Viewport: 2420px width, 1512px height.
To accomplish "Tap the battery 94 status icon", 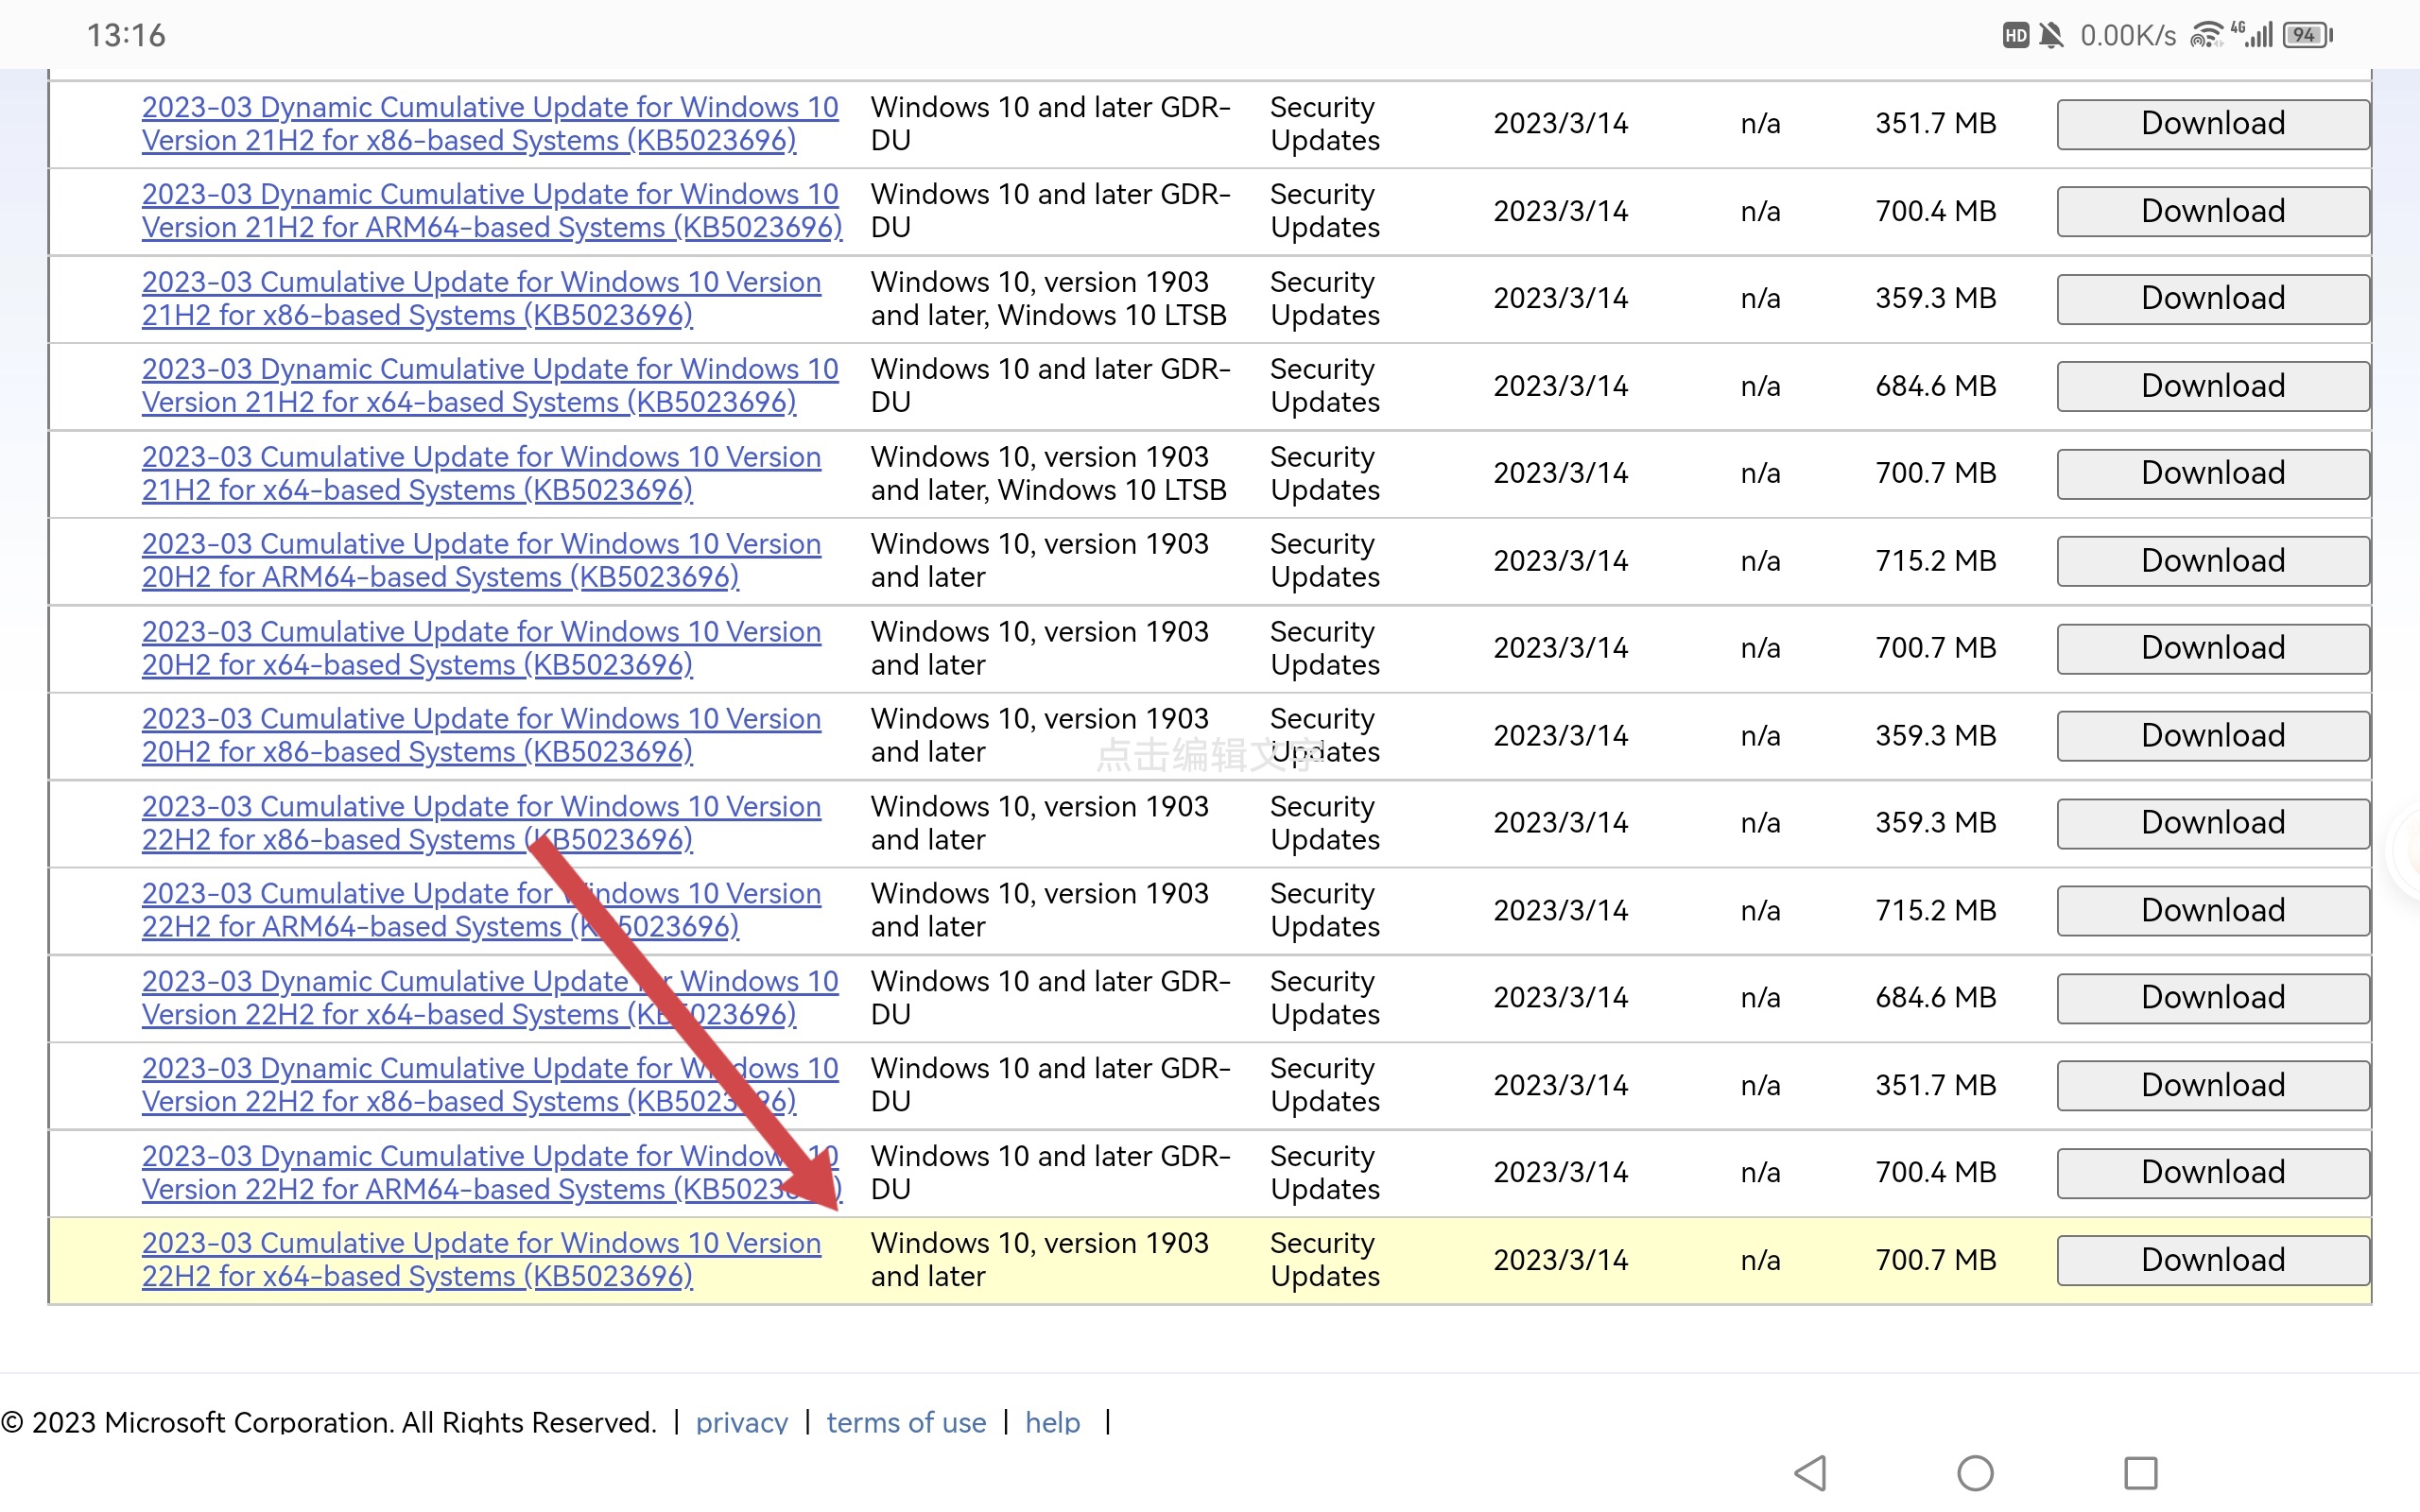I will (2308, 35).
